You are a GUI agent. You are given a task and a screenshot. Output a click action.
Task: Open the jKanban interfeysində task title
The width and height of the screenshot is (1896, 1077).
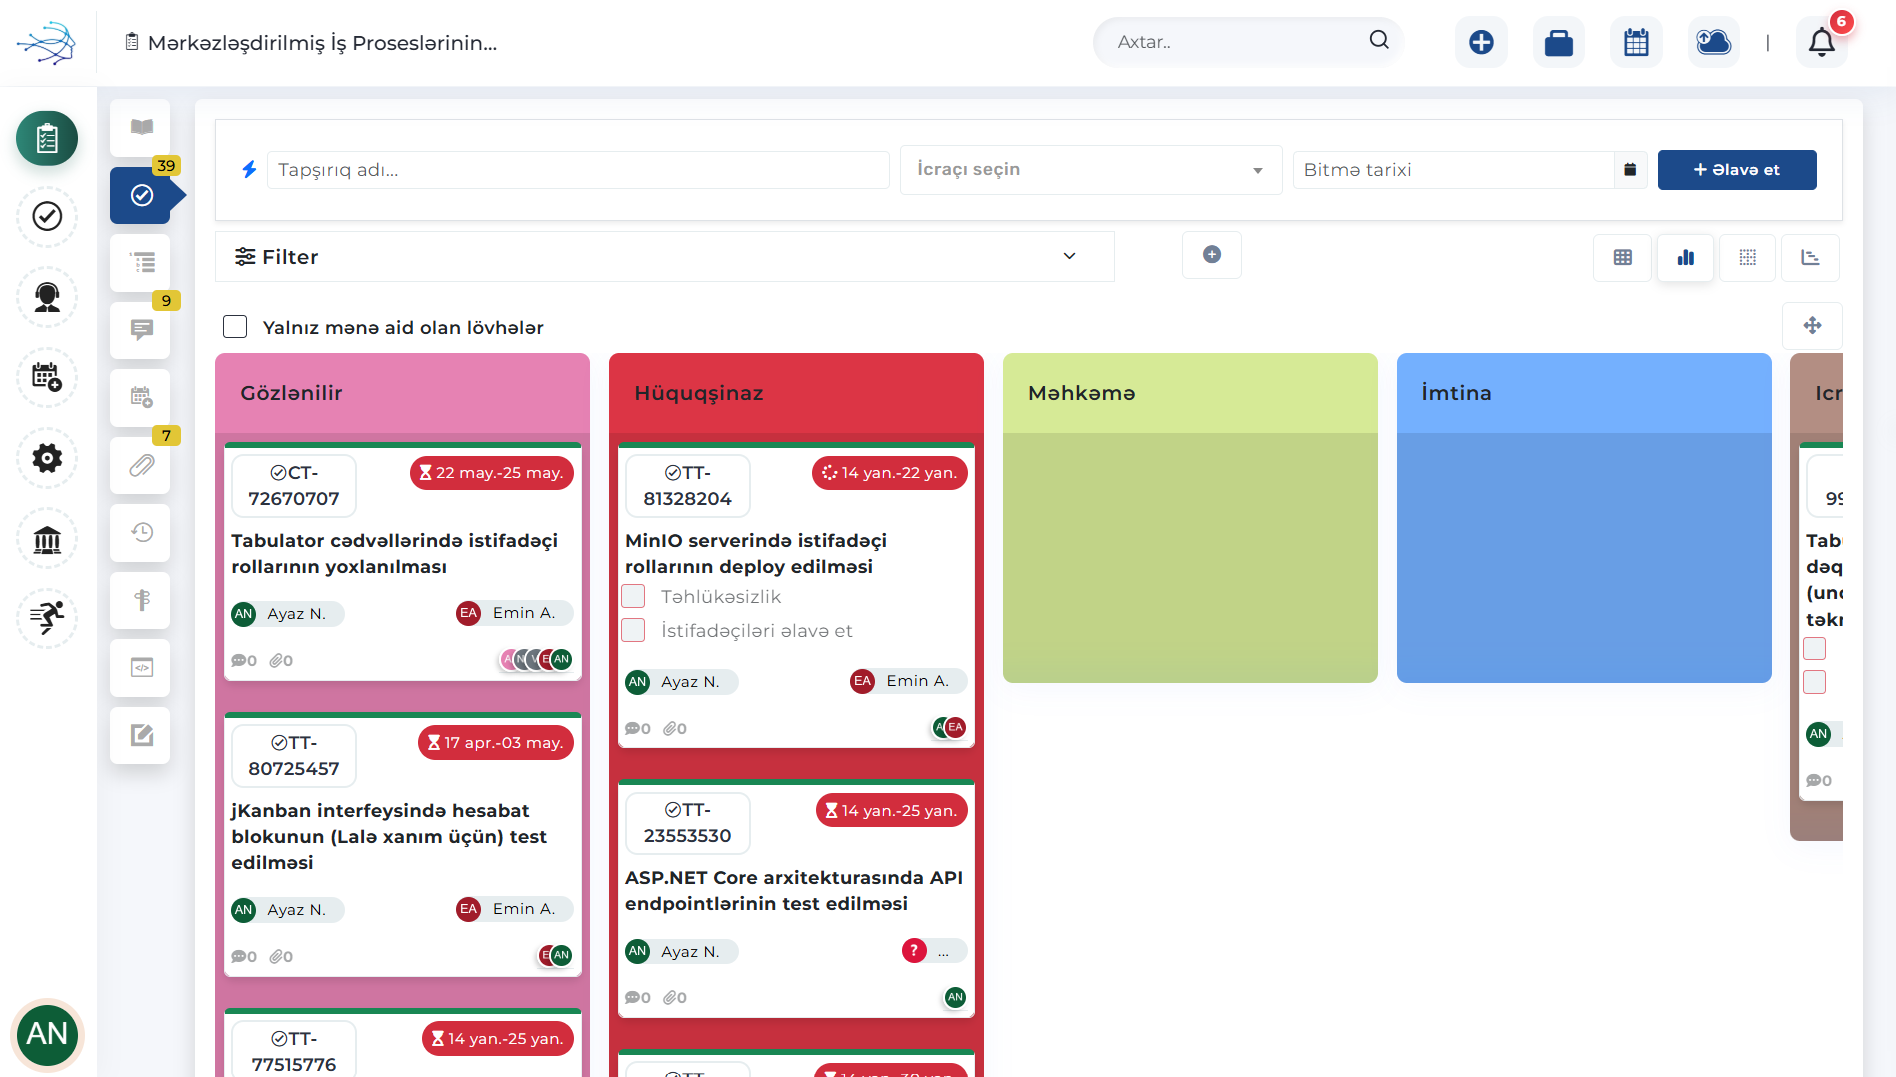point(389,836)
